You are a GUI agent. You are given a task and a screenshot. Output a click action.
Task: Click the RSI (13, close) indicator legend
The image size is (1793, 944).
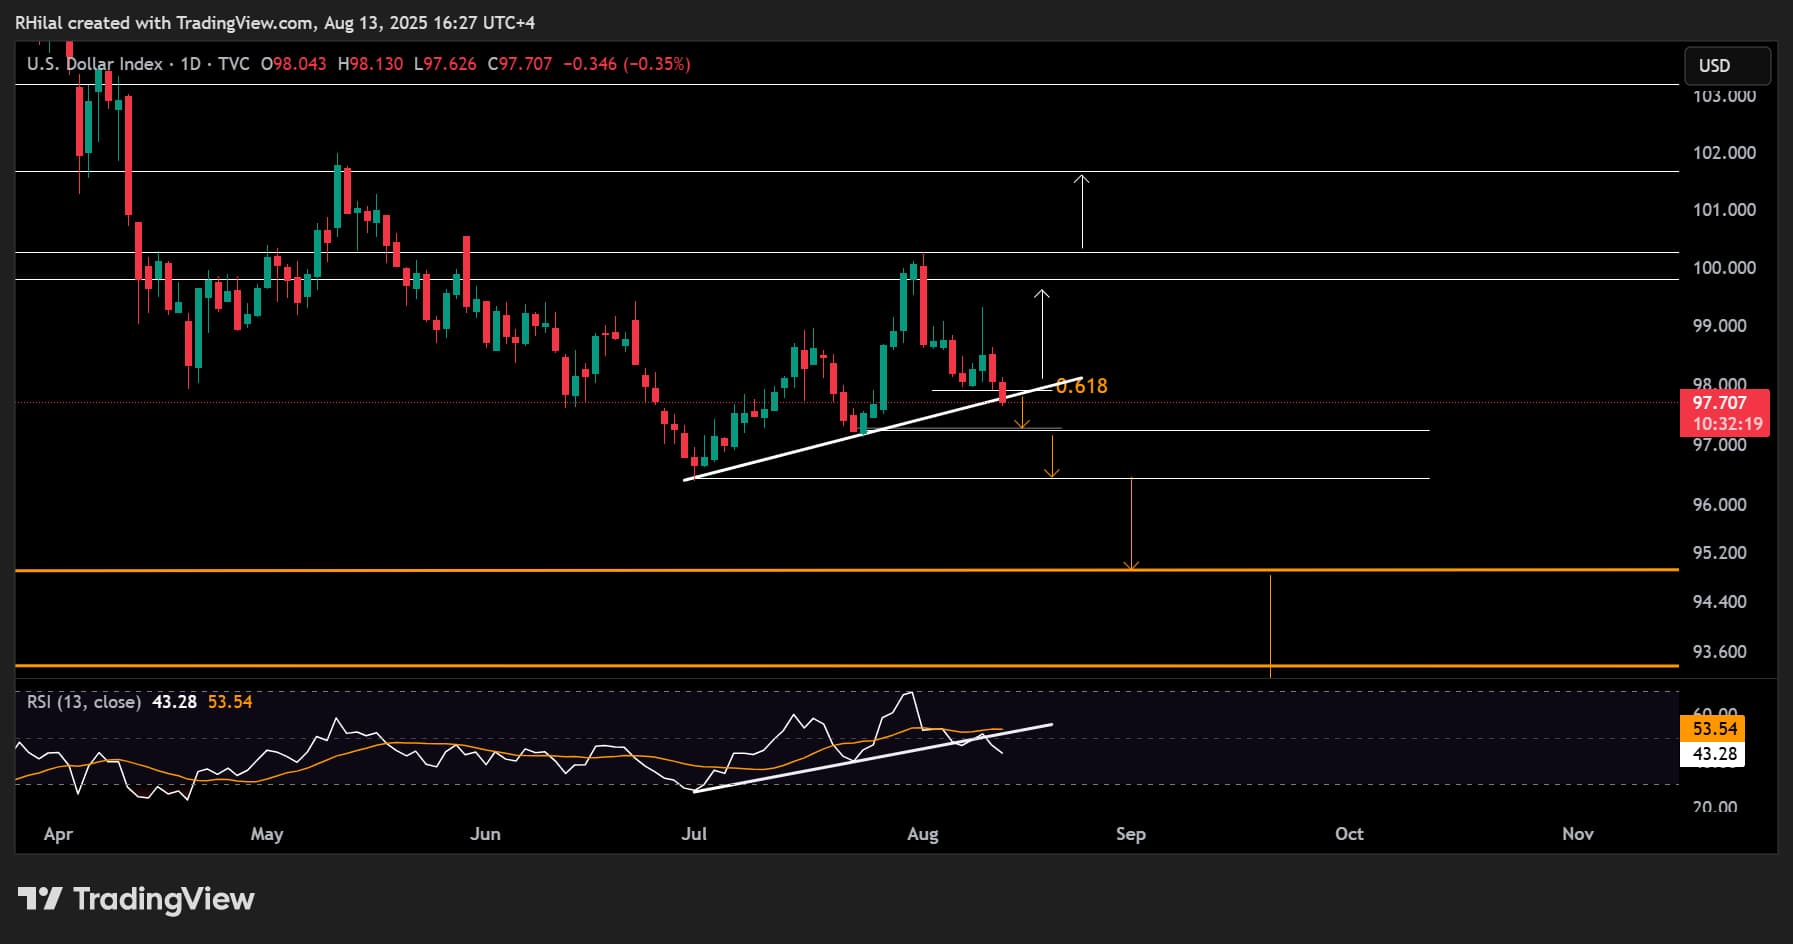tap(84, 702)
